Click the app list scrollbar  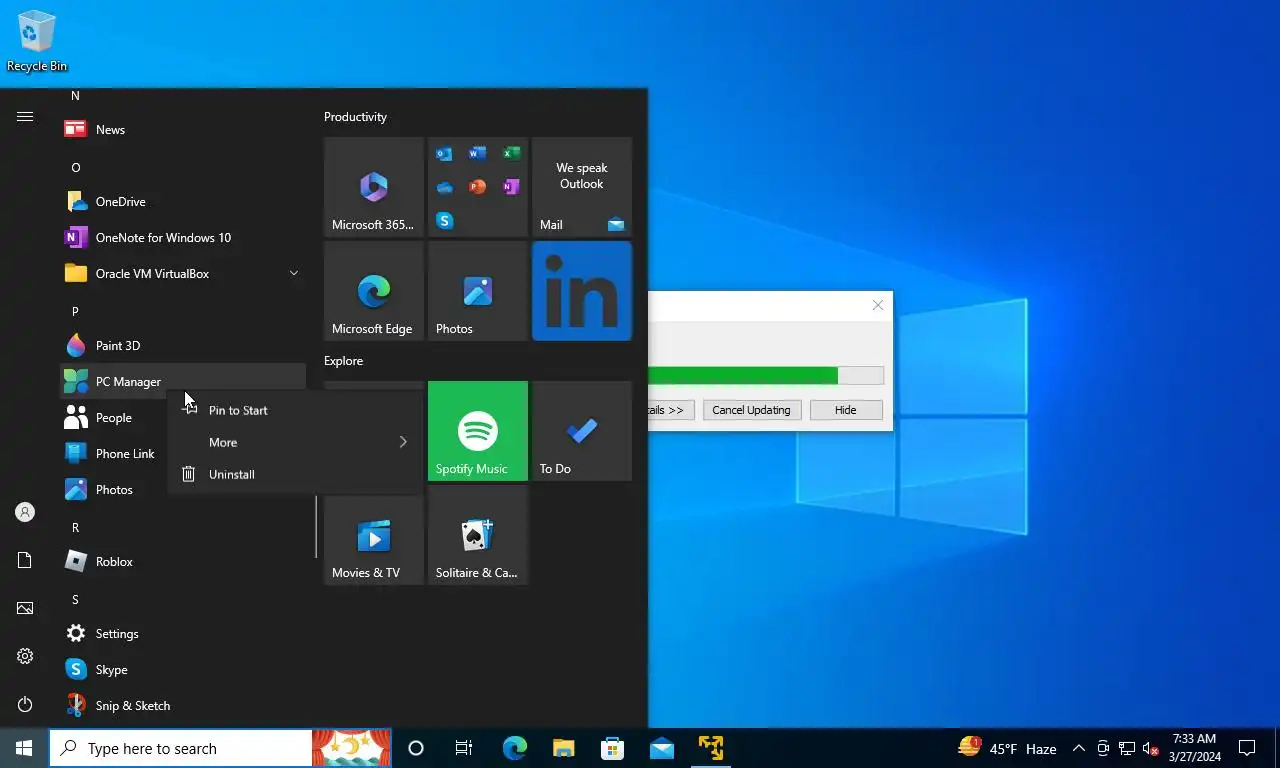point(316,527)
